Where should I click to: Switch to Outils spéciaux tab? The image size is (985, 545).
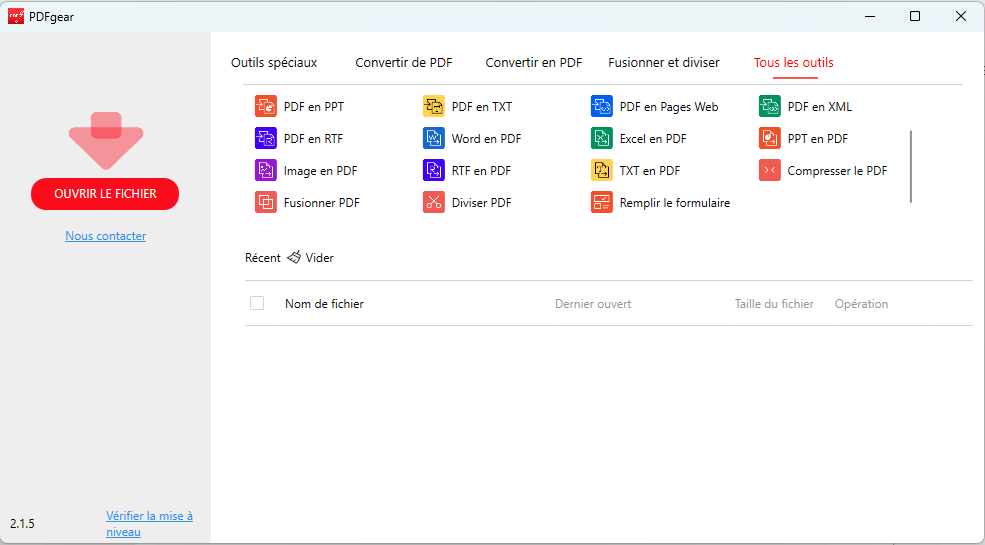pyautogui.click(x=274, y=63)
